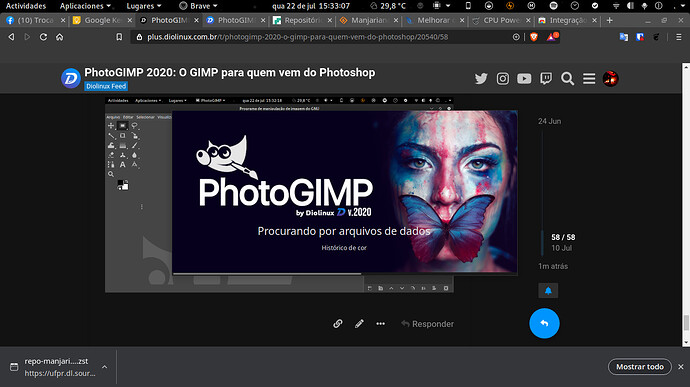Open the Diolinux Feed category tag

pyautogui.click(x=106, y=86)
